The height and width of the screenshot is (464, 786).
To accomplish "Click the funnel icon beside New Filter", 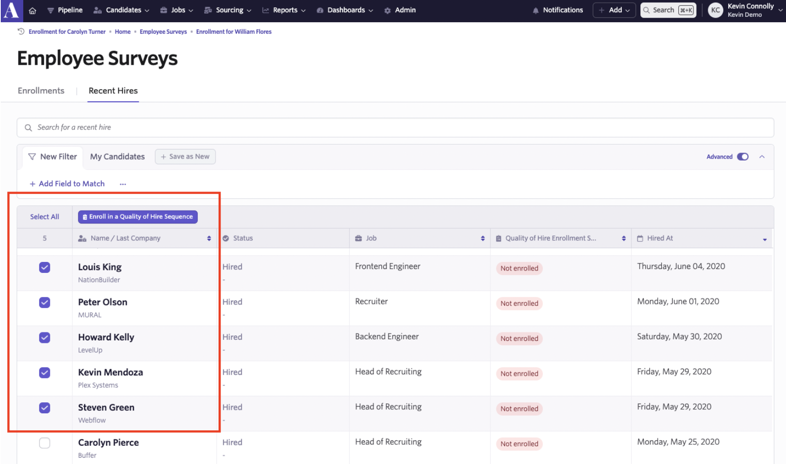I will click(32, 157).
